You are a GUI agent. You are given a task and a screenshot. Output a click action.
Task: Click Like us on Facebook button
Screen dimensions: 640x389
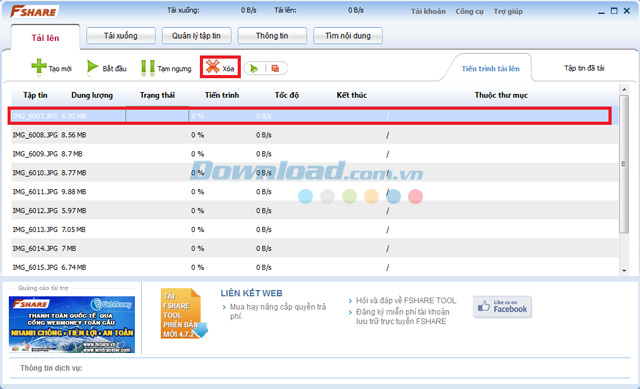pos(502,307)
